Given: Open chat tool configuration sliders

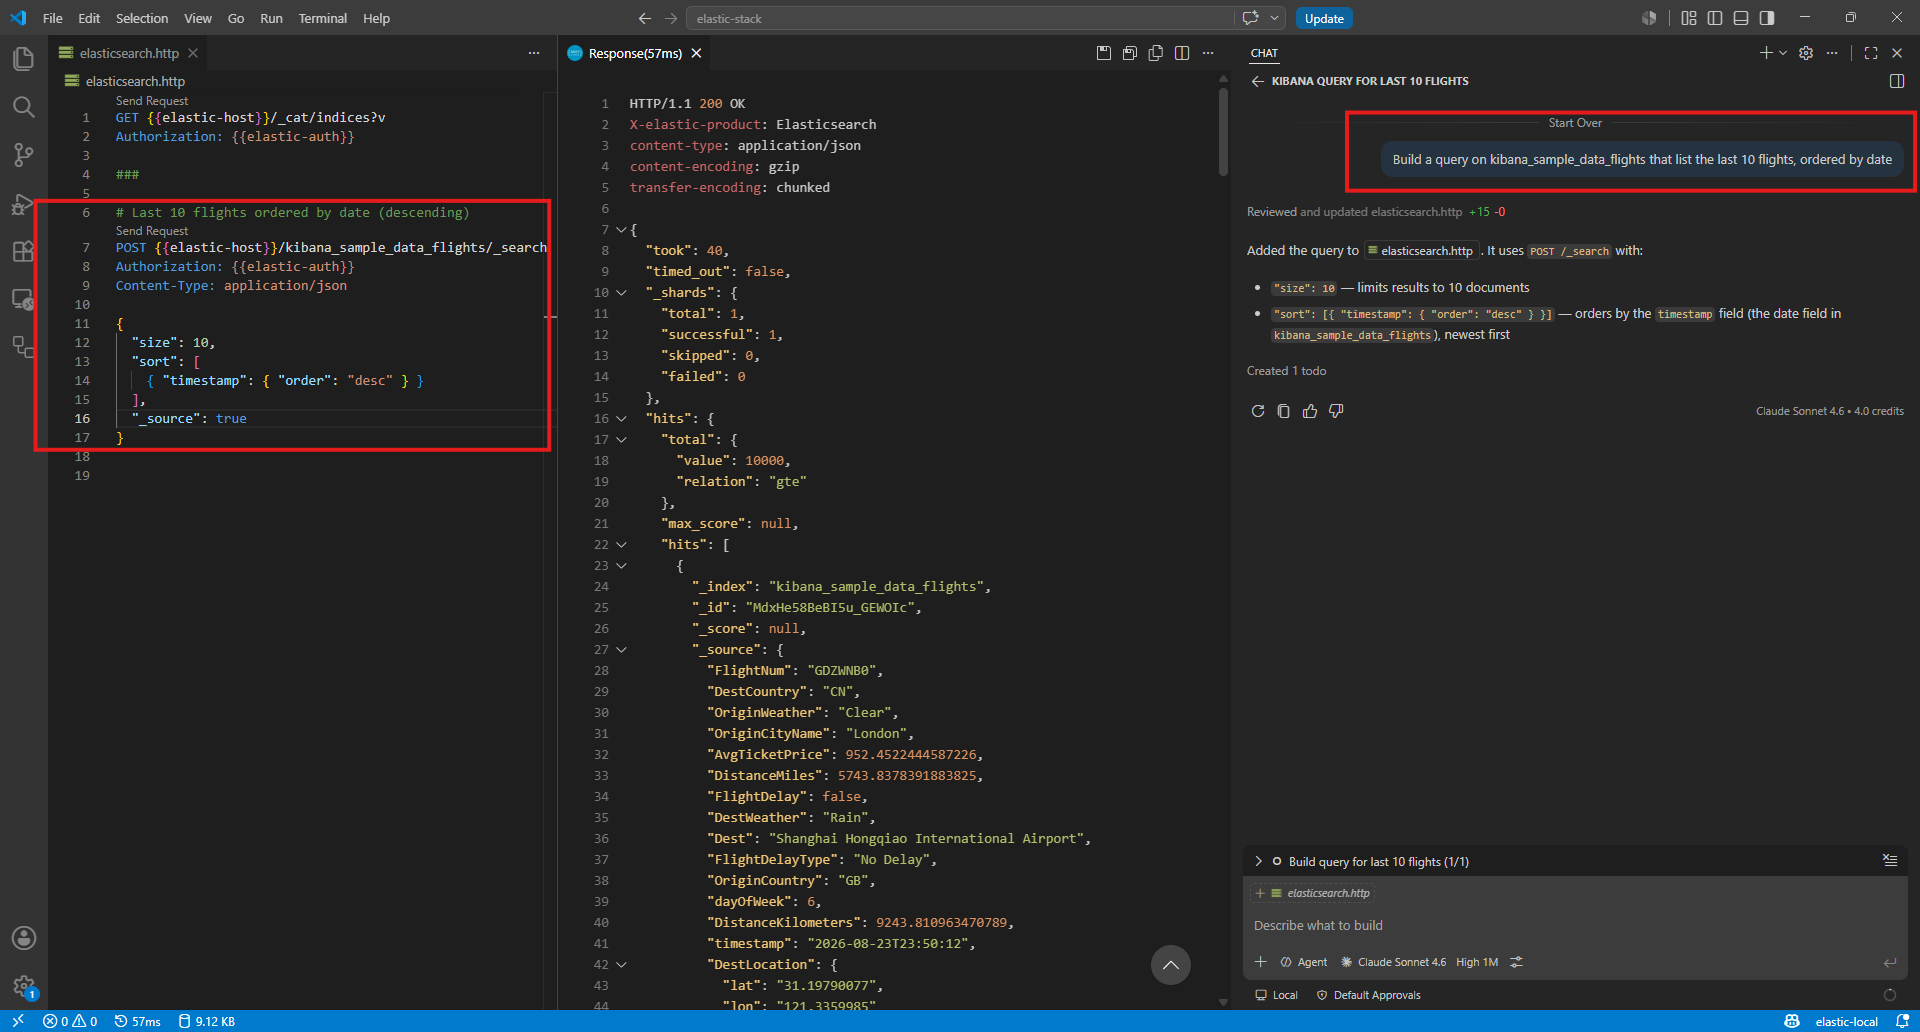Looking at the screenshot, I should 1516,962.
